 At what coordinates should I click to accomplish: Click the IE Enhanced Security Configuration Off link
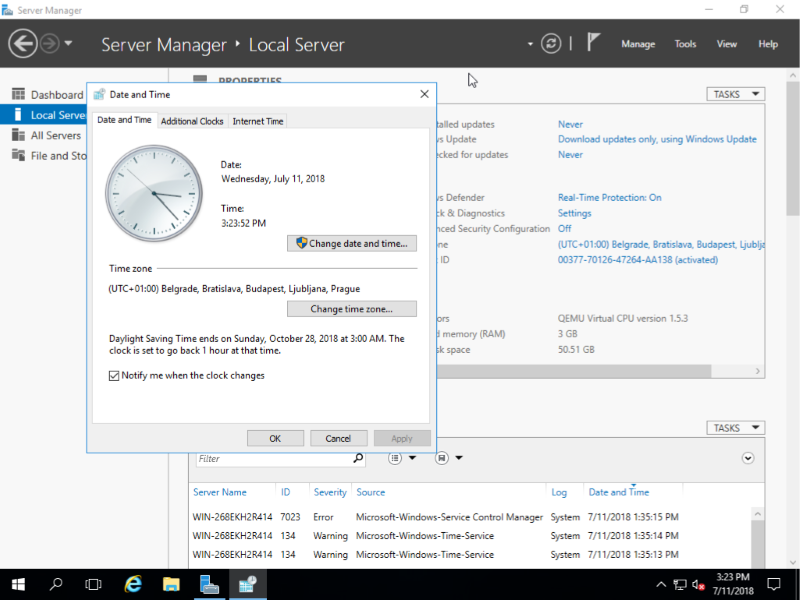(x=564, y=229)
